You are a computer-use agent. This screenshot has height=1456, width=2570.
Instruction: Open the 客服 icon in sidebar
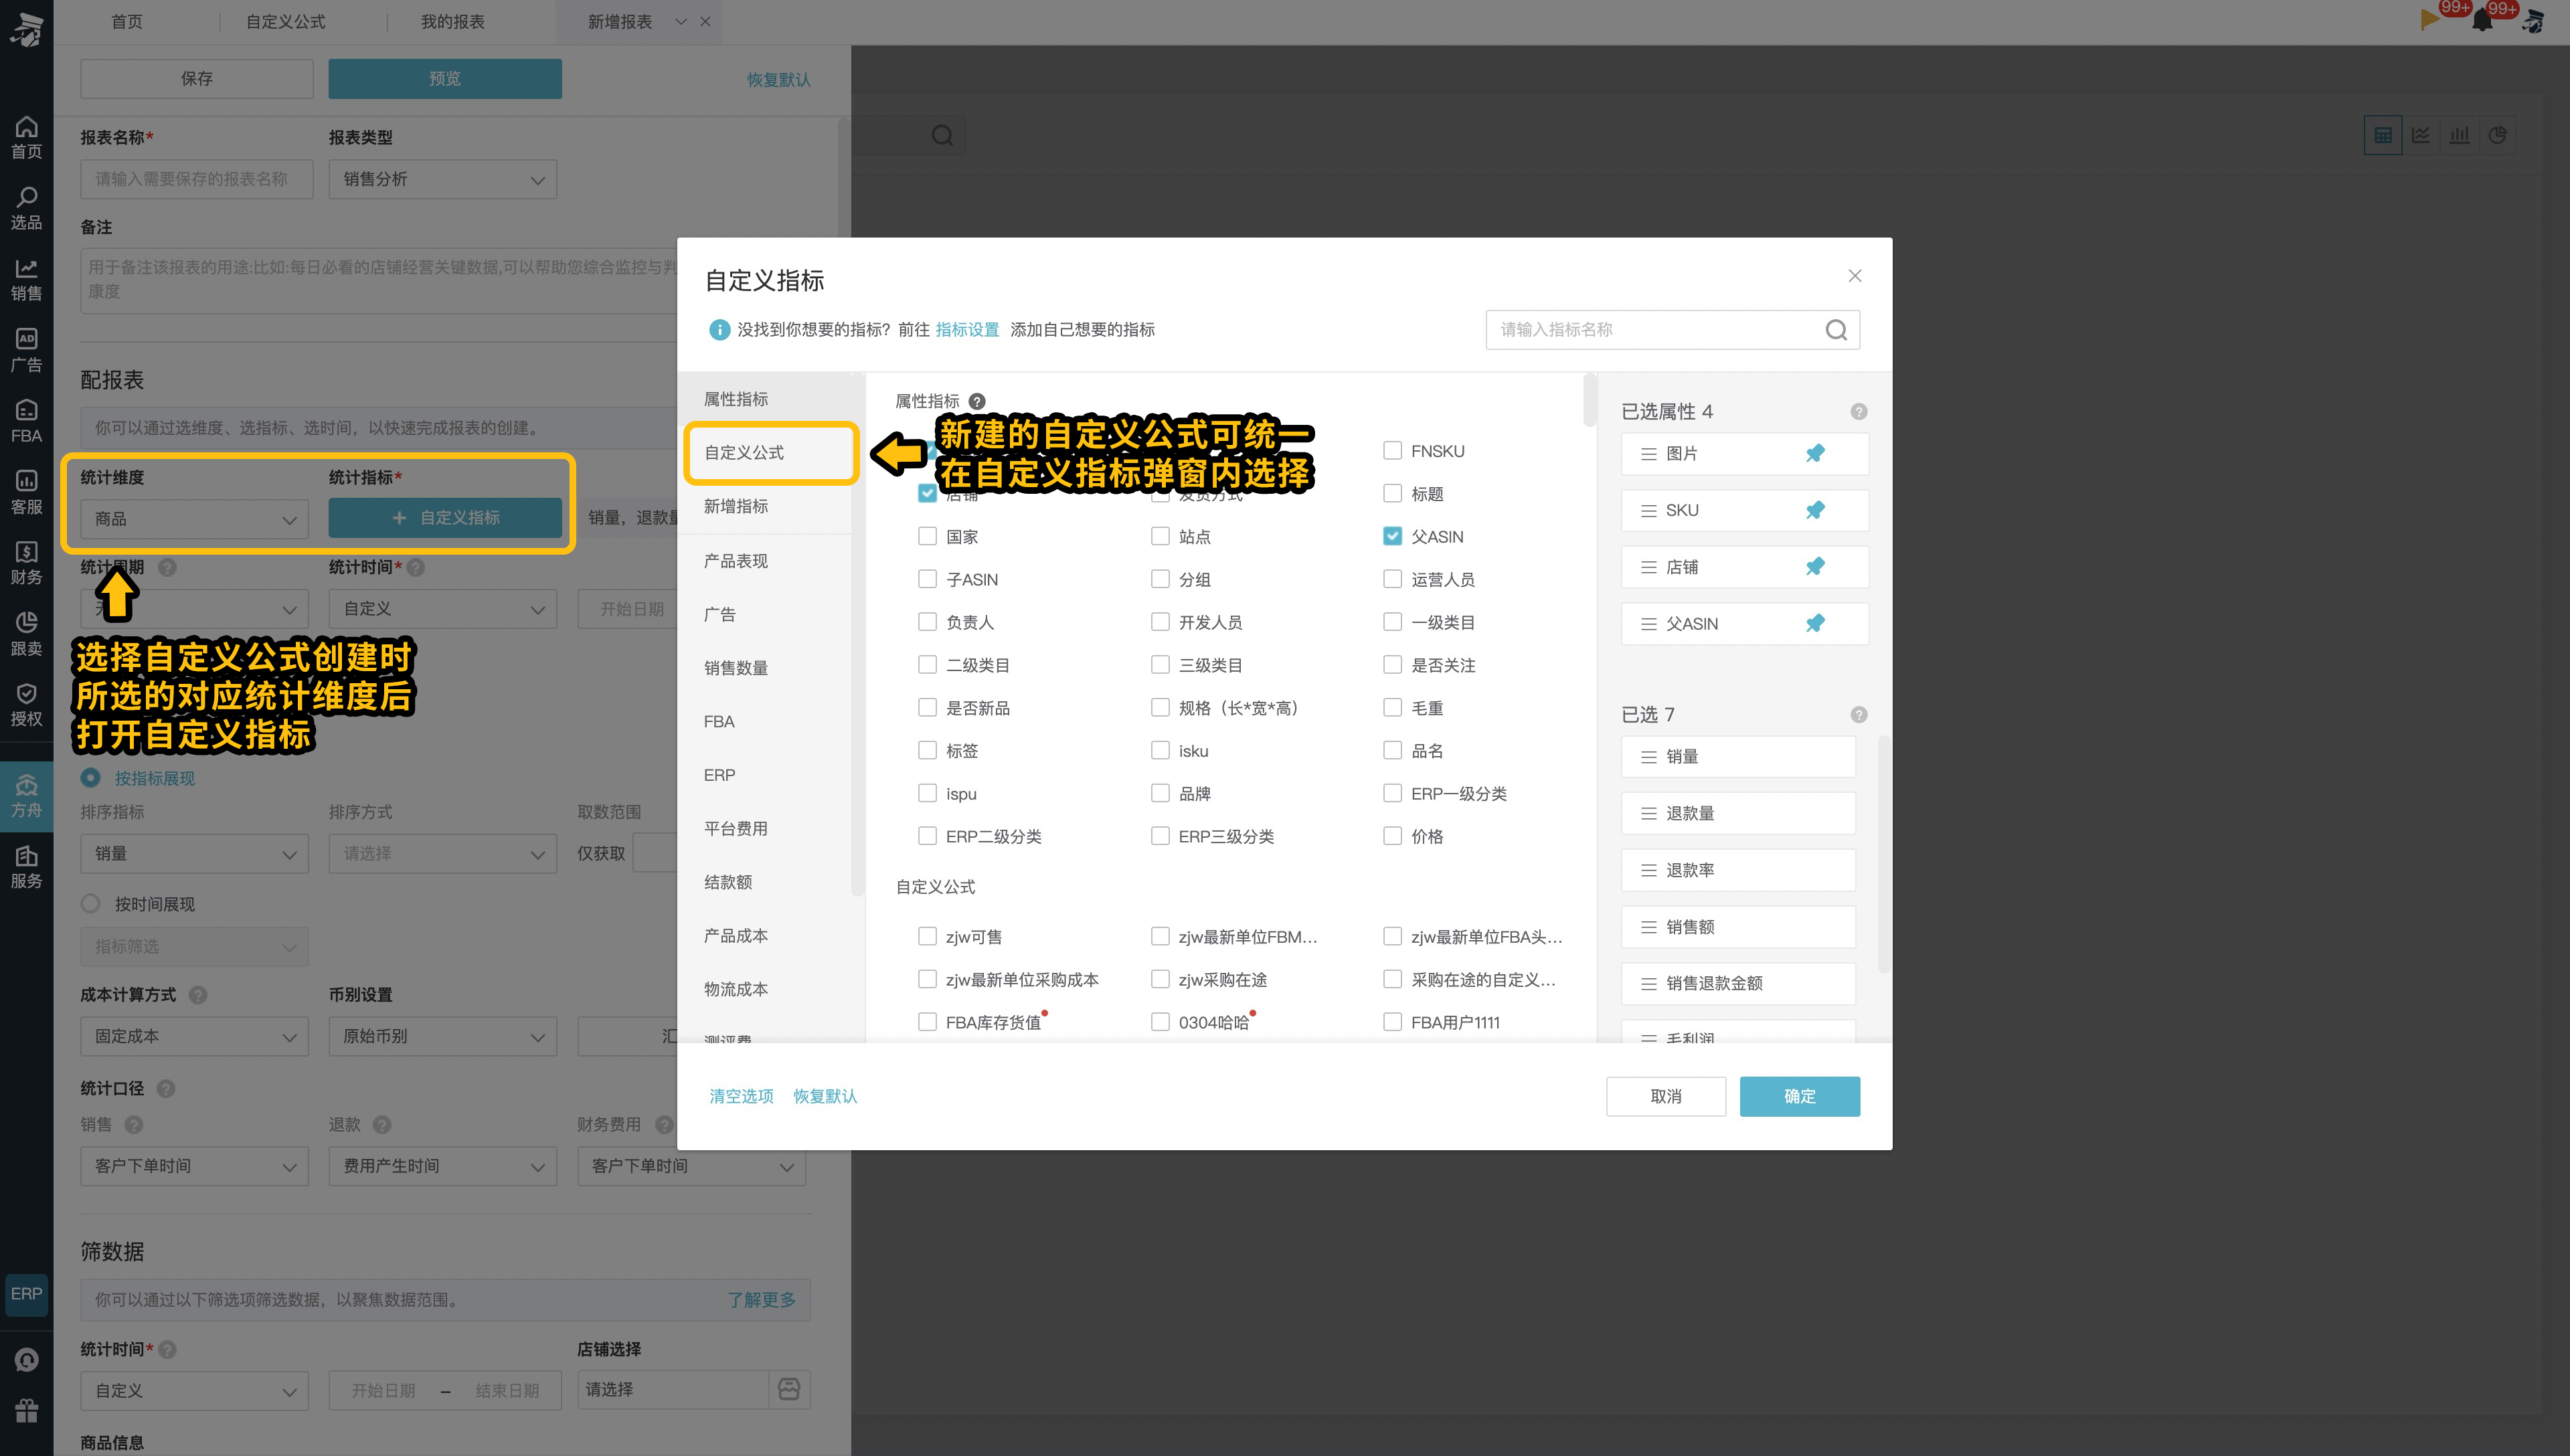click(27, 481)
